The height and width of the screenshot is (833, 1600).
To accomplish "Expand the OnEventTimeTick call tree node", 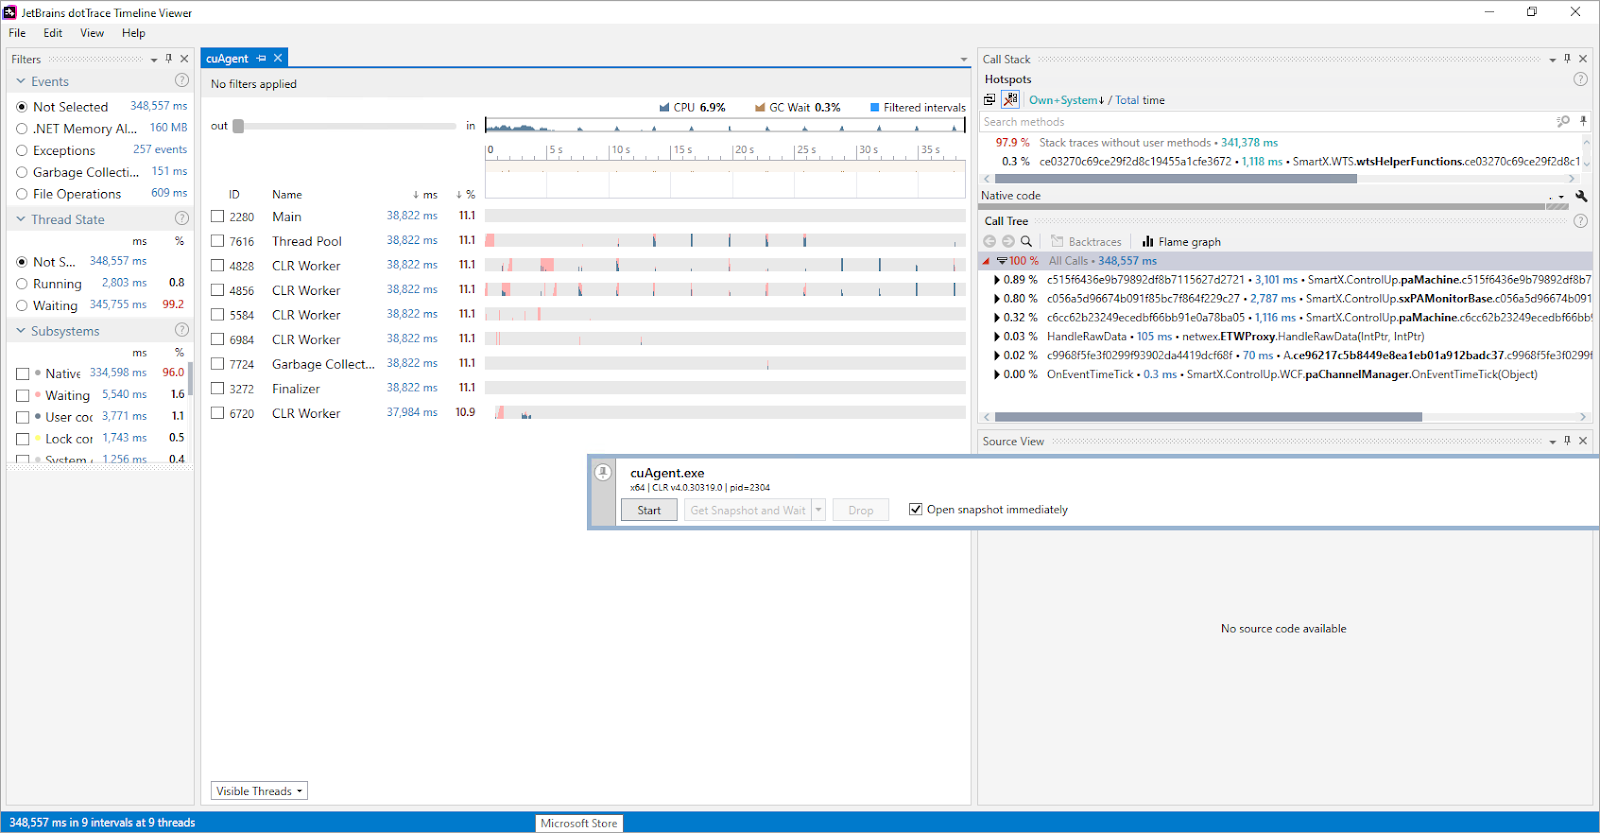I will pyautogui.click(x=997, y=375).
